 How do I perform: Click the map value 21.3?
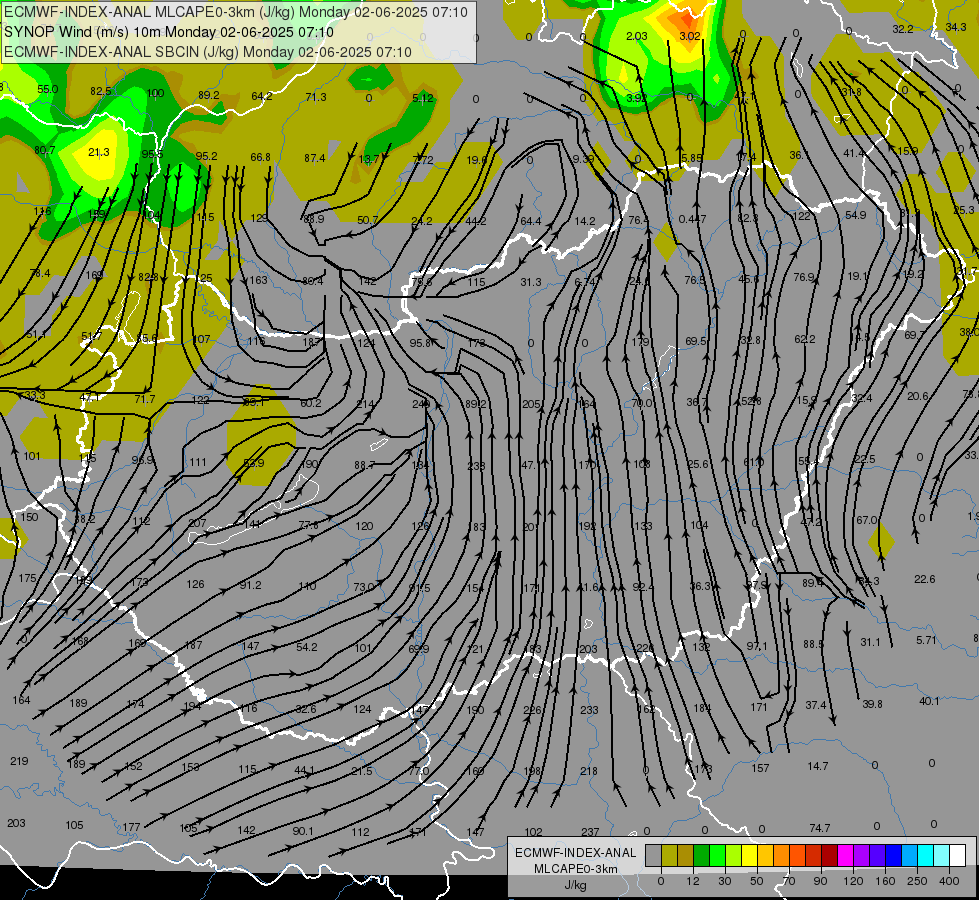[99, 152]
